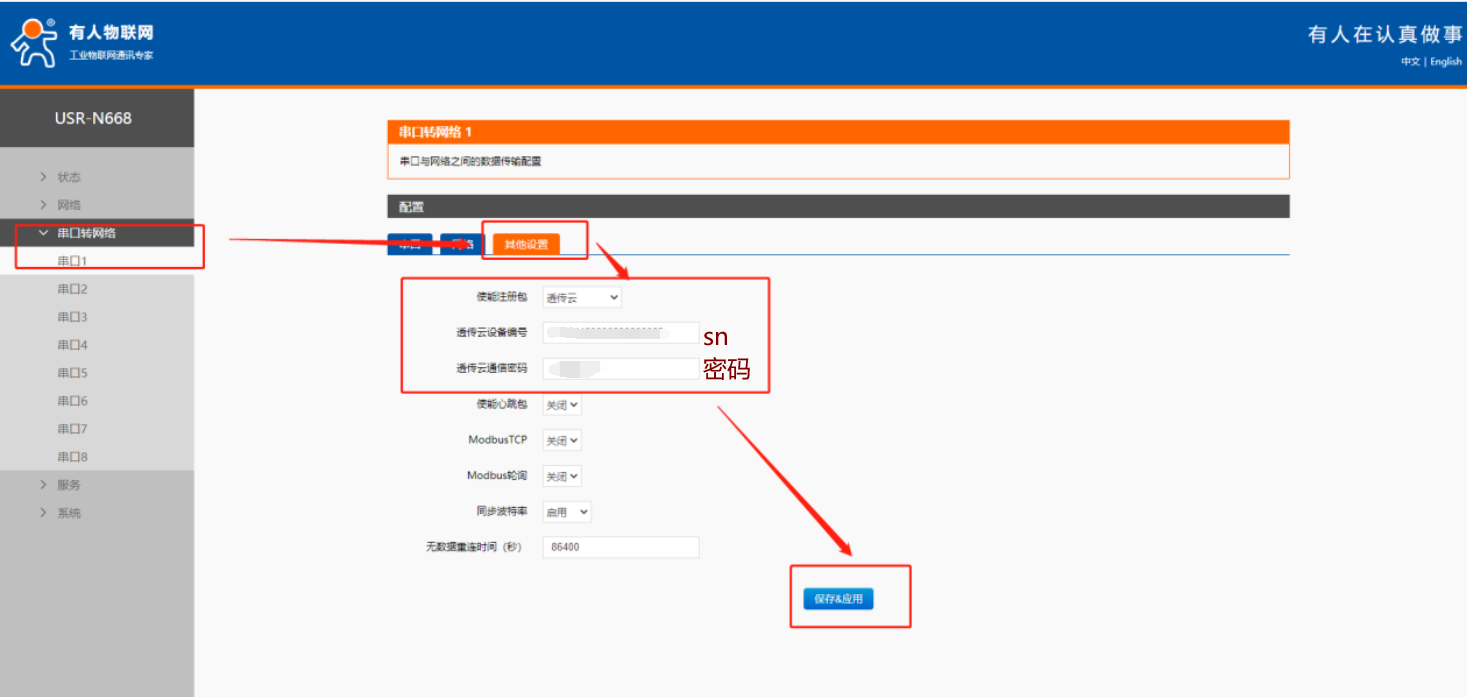Image resolution: width=1467 pixels, height=697 pixels.
Task: Click the 无数据重连时间 input field
Action: pos(620,547)
